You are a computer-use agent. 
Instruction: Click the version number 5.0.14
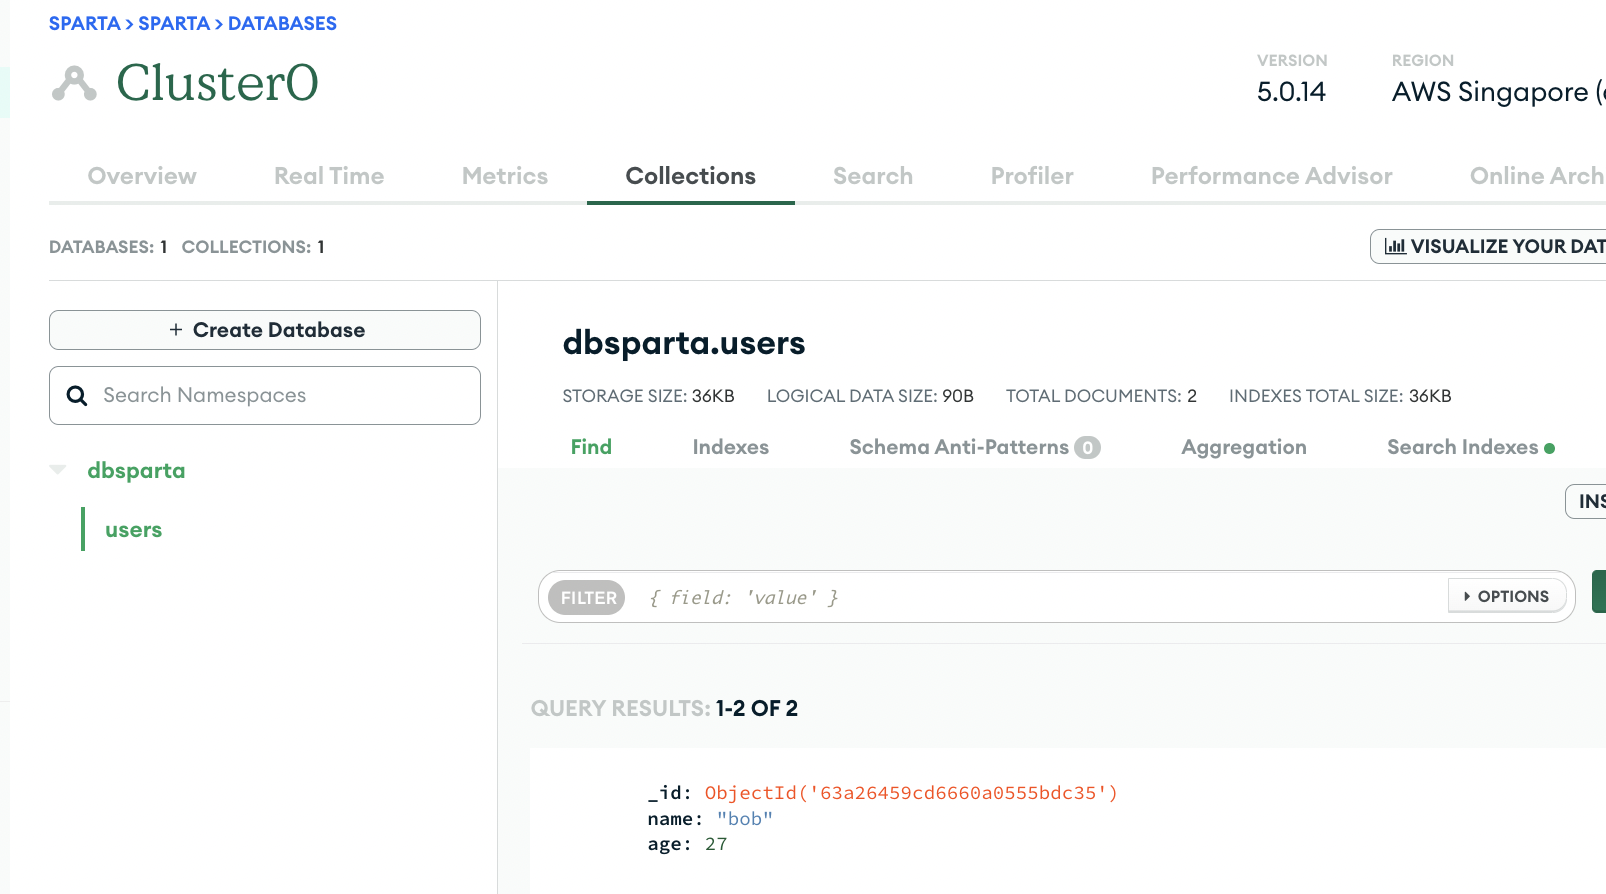pos(1291,92)
